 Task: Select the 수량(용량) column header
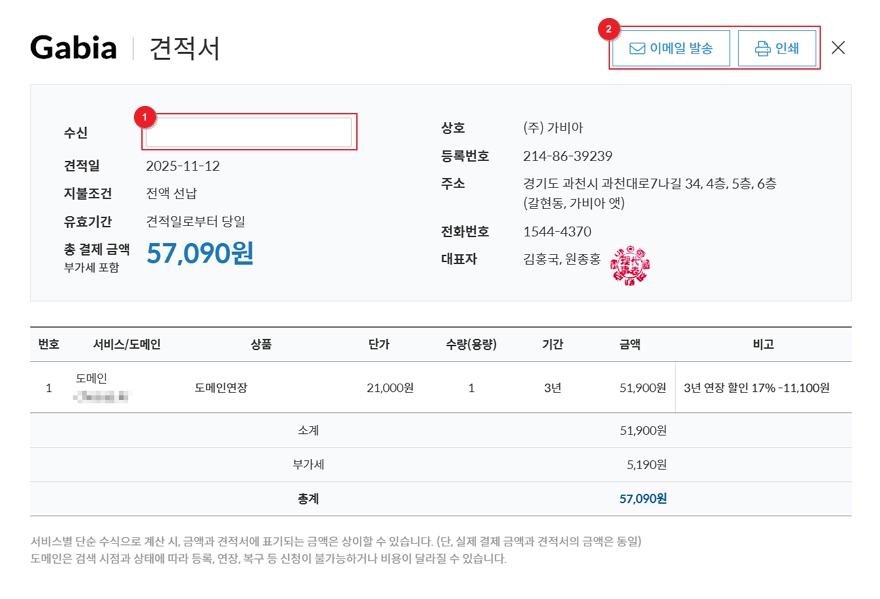tap(471, 344)
